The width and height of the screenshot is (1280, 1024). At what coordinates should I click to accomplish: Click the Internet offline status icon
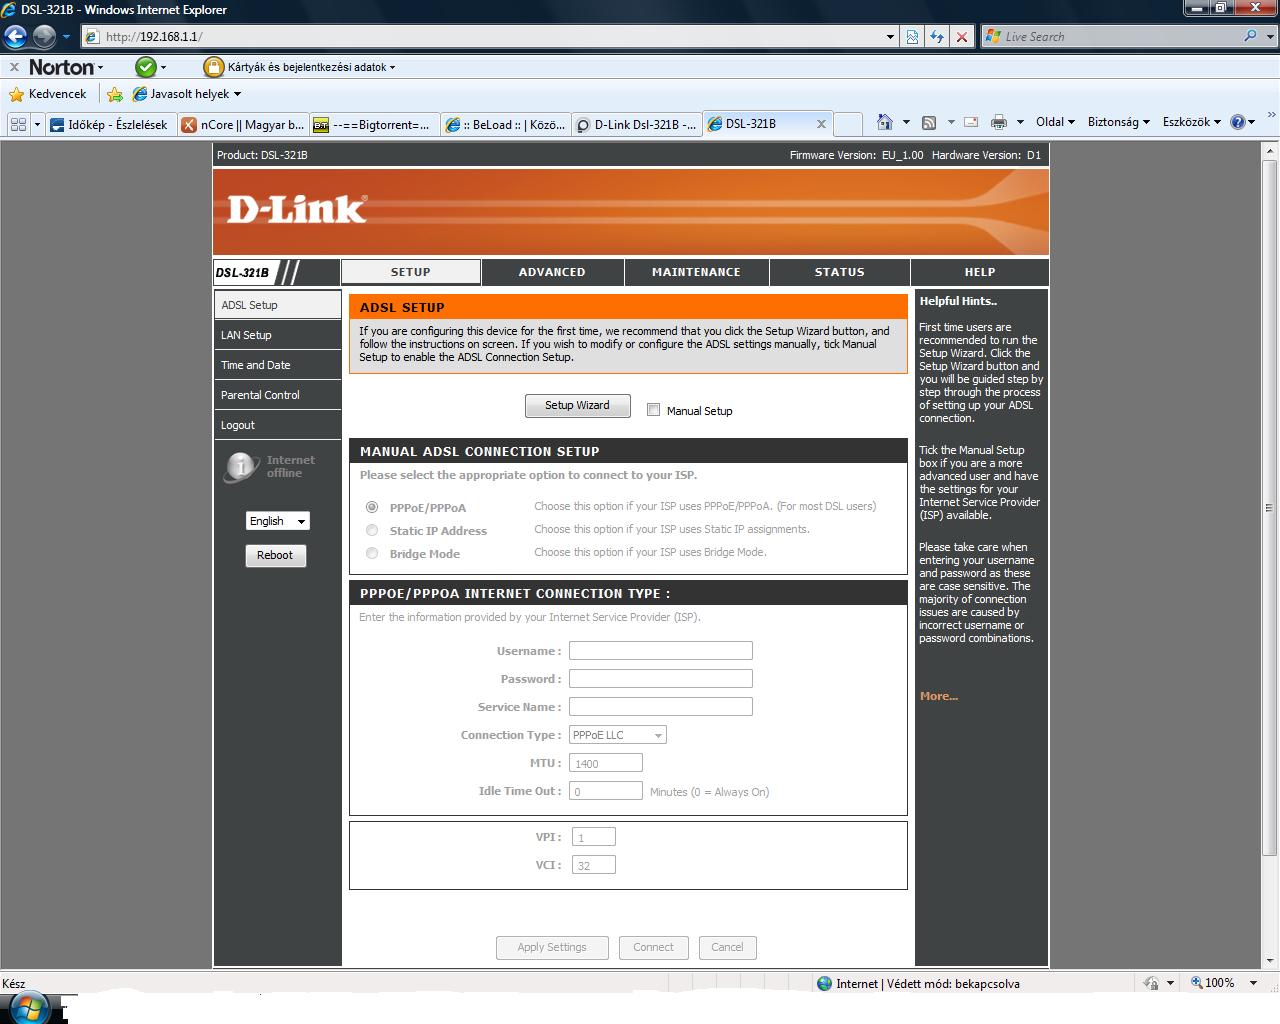coord(241,467)
